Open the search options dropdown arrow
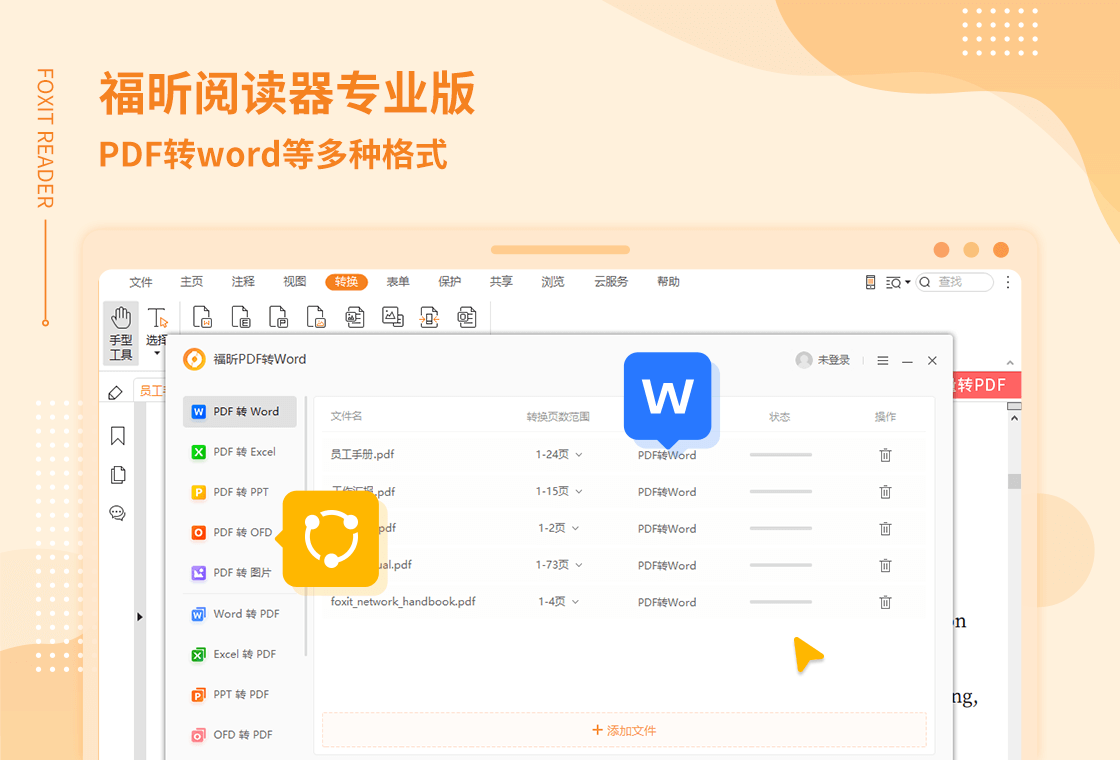Screen dimensions: 1120x760 pyautogui.click(x=908, y=282)
